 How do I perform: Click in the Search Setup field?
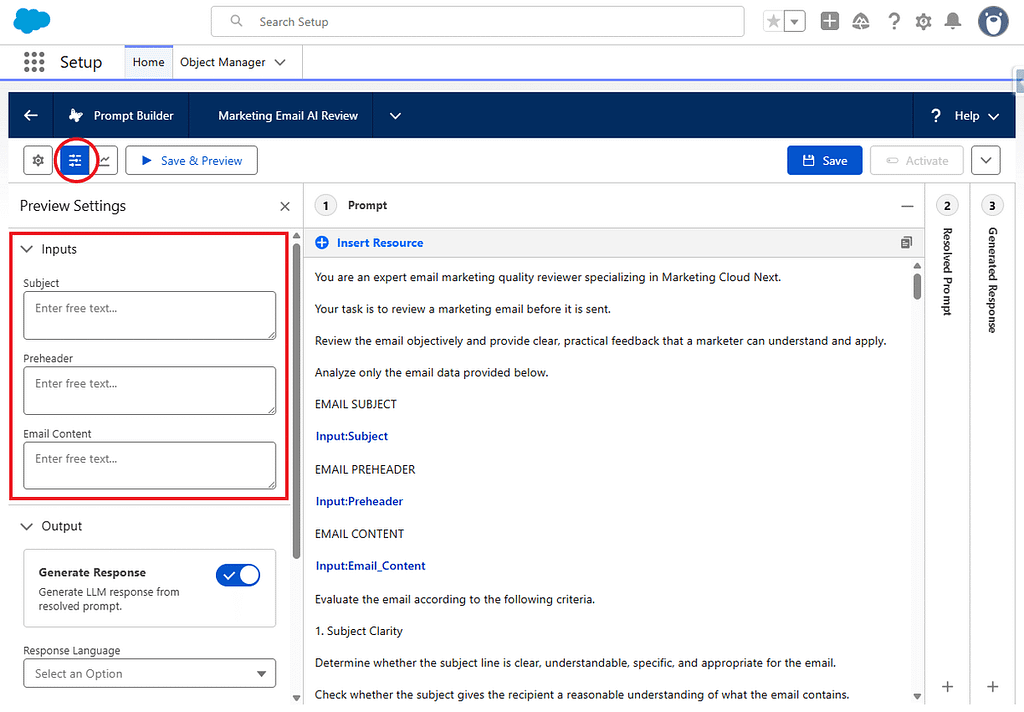pyautogui.click(x=477, y=22)
